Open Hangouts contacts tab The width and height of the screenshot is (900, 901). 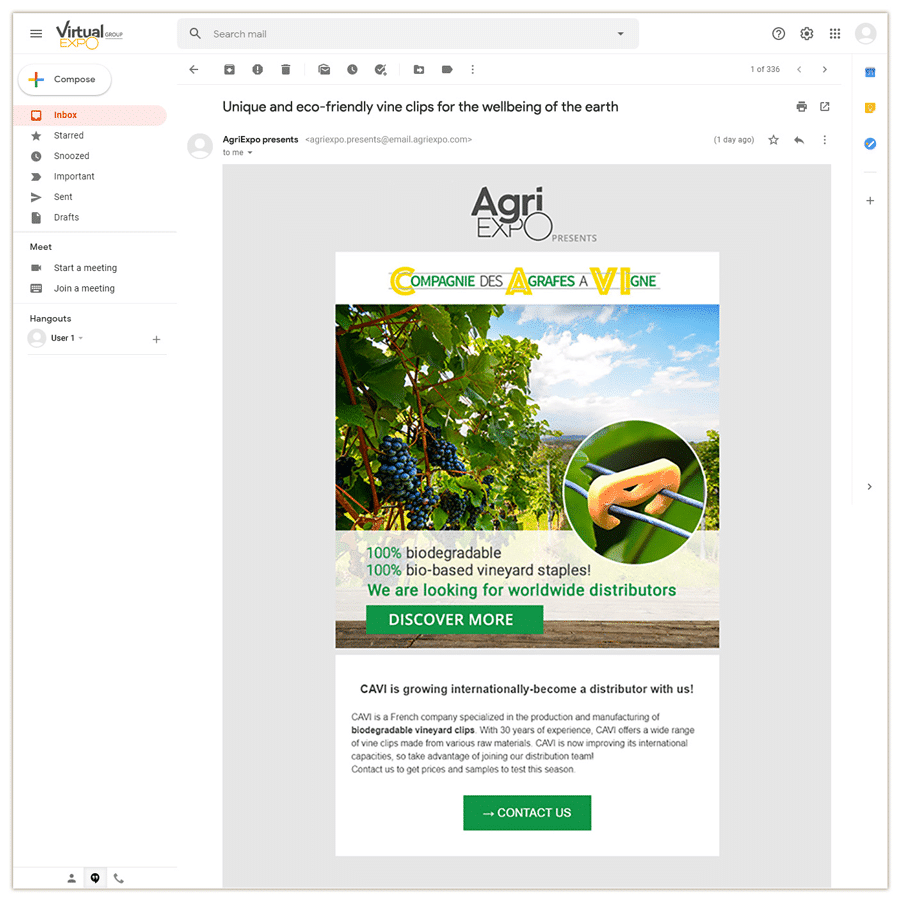[71, 878]
